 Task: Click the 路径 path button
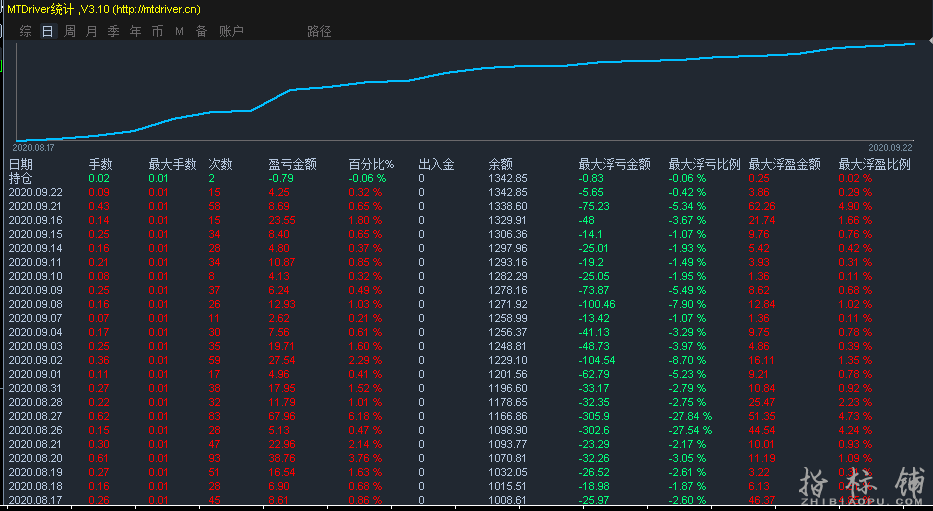319,31
